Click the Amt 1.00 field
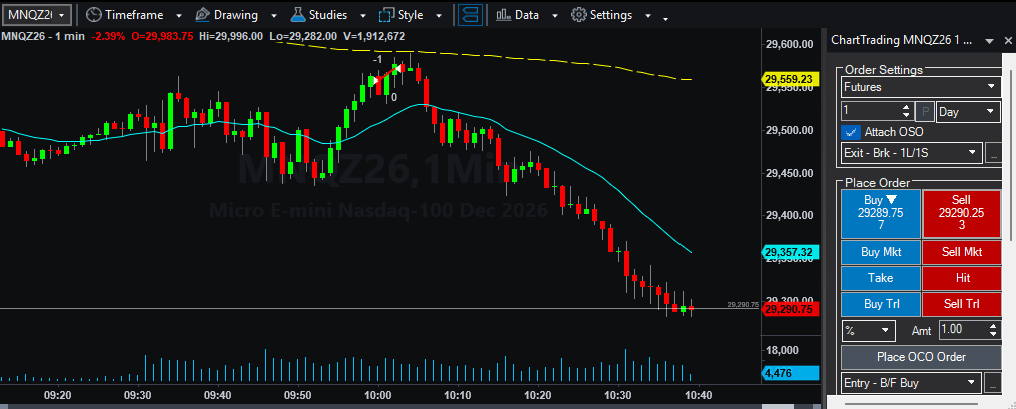This screenshot has height=409, width=1016. [964, 330]
